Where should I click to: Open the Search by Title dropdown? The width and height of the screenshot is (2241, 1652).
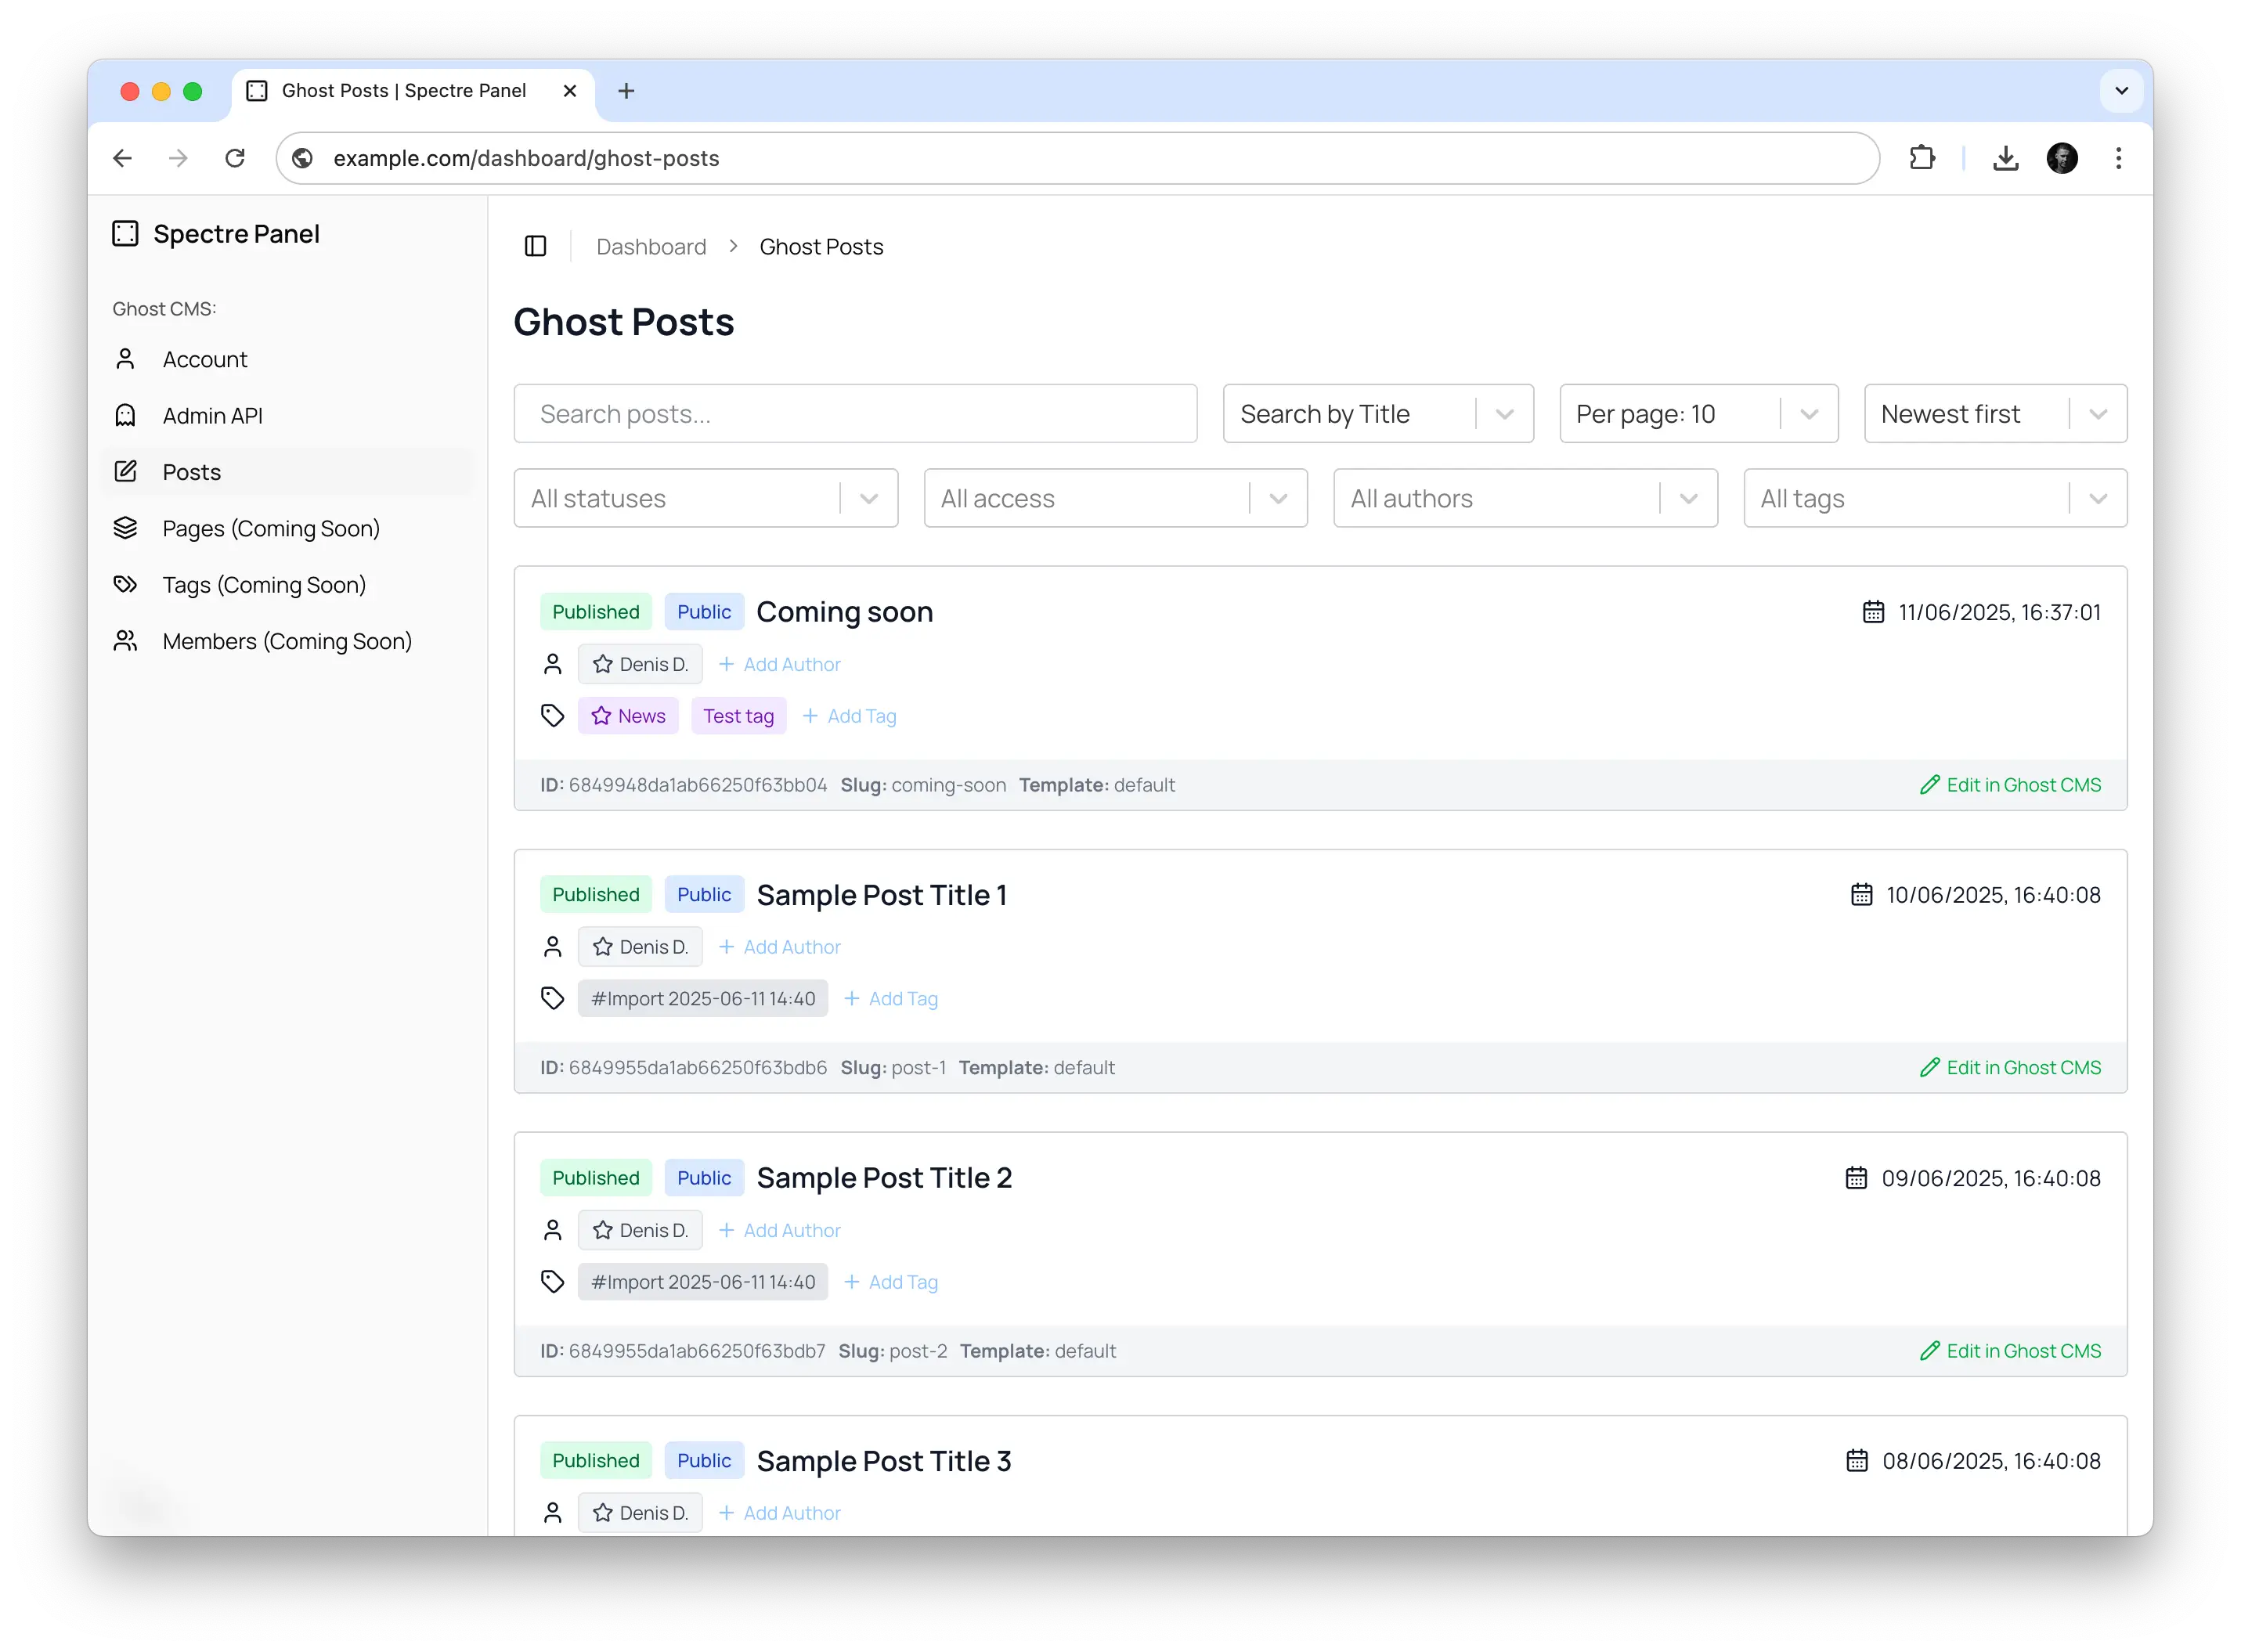1378,414
